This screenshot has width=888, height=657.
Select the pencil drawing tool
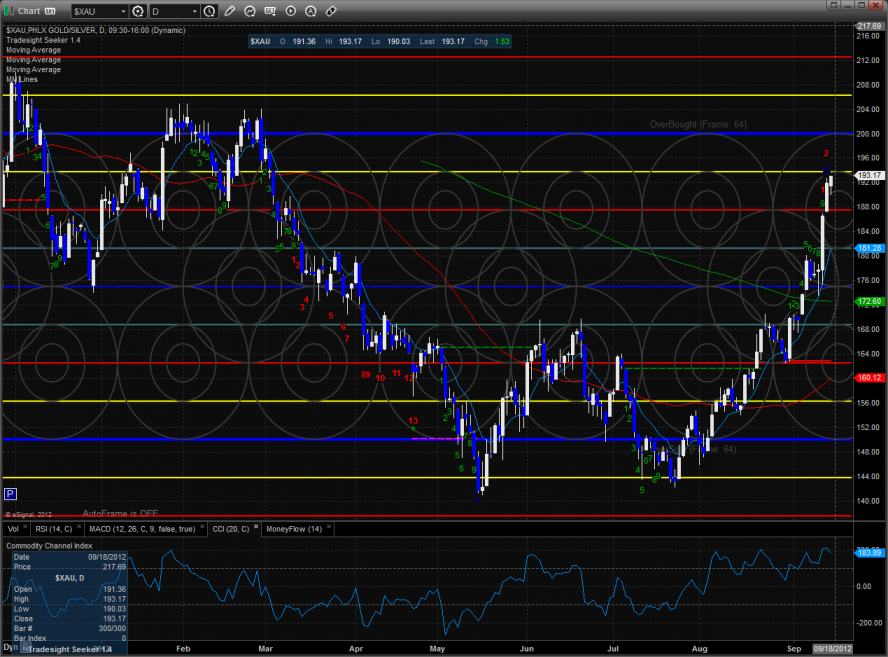230,11
